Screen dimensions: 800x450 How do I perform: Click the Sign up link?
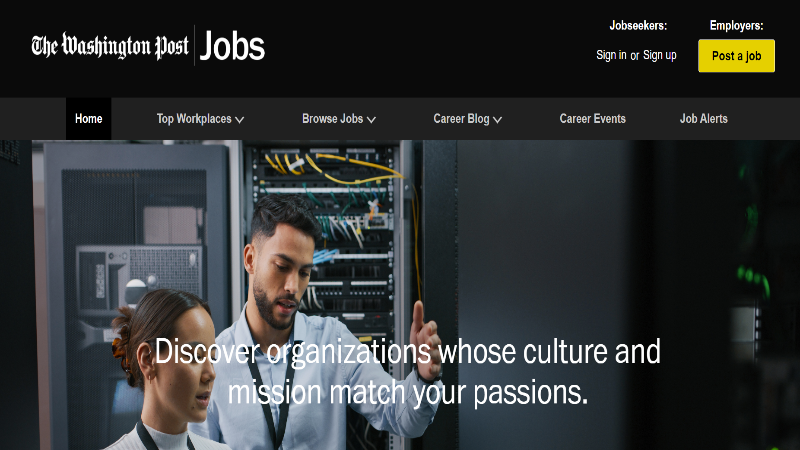(x=660, y=55)
